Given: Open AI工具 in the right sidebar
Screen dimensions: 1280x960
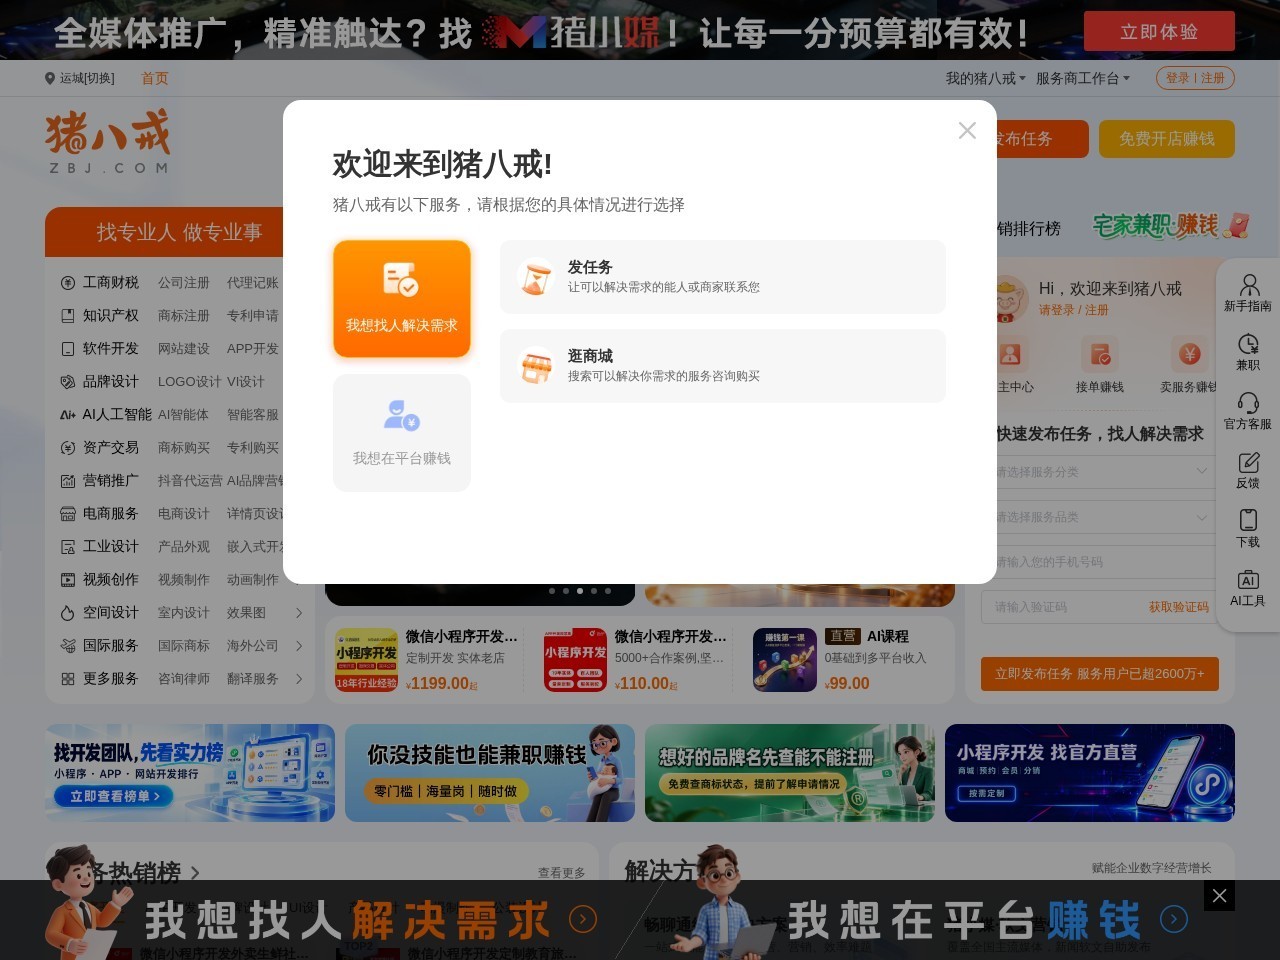Looking at the screenshot, I should [1248, 589].
